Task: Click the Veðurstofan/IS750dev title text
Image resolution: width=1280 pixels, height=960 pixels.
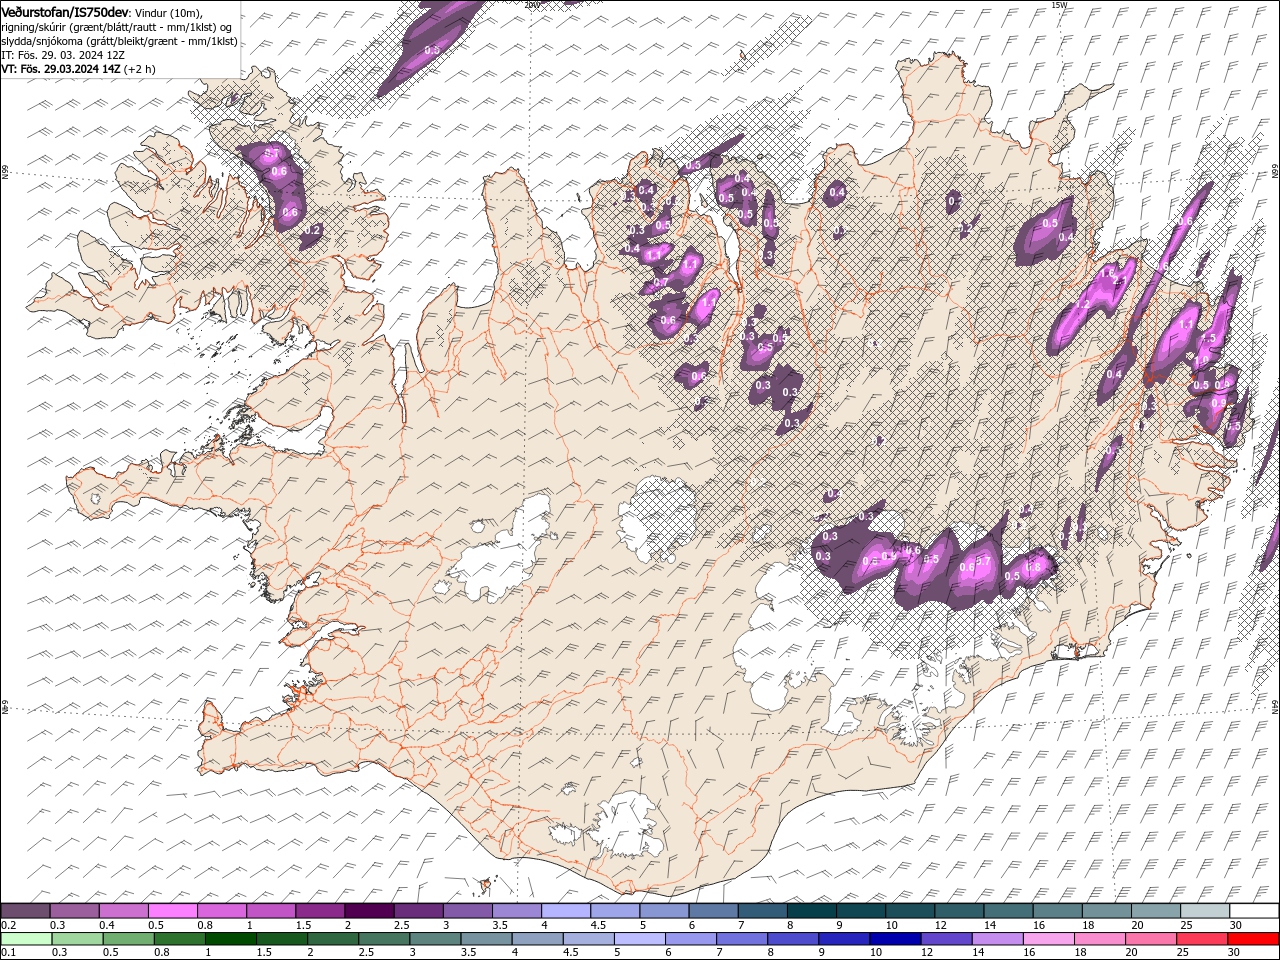Action: coord(65,12)
